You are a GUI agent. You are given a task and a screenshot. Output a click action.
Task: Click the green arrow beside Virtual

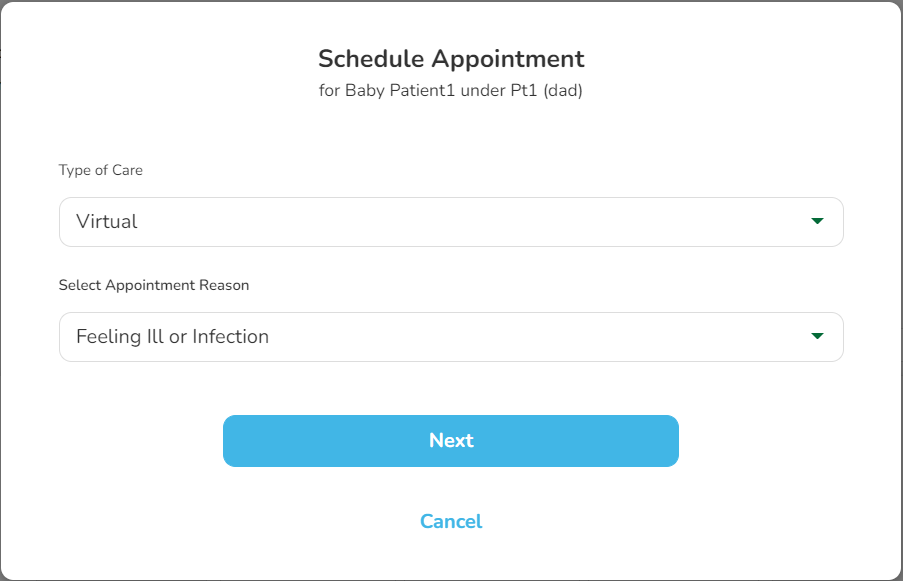pyautogui.click(x=817, y=221)
